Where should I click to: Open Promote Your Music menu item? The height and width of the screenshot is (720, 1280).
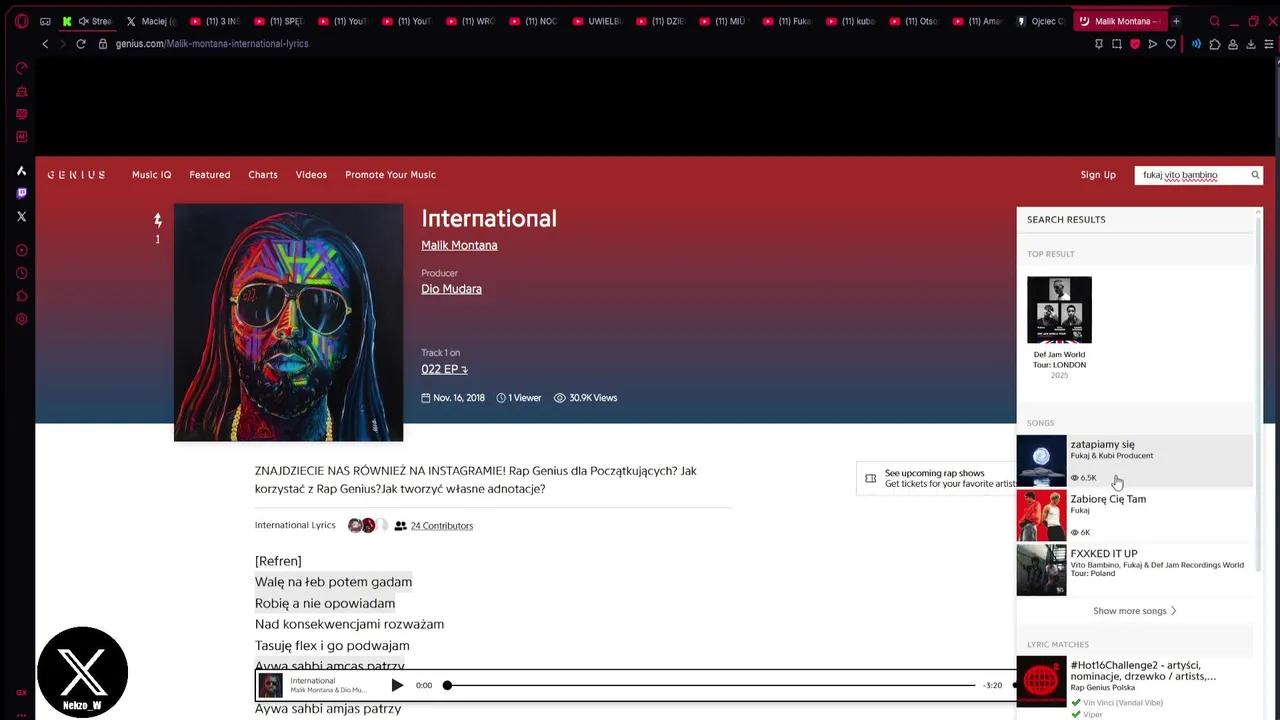pos(390,175)
